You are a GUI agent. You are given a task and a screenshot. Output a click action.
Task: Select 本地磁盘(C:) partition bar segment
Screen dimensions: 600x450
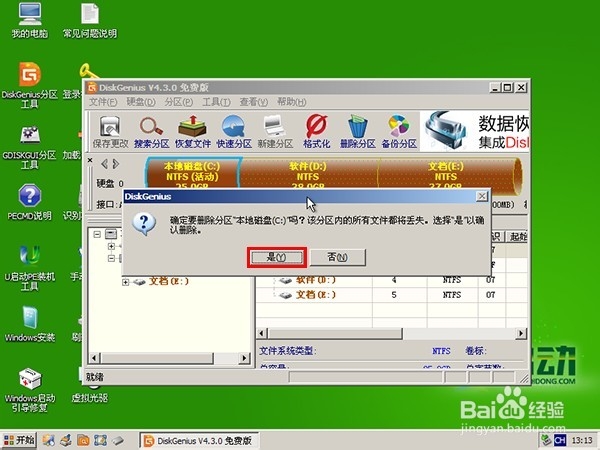coord(192,174)
